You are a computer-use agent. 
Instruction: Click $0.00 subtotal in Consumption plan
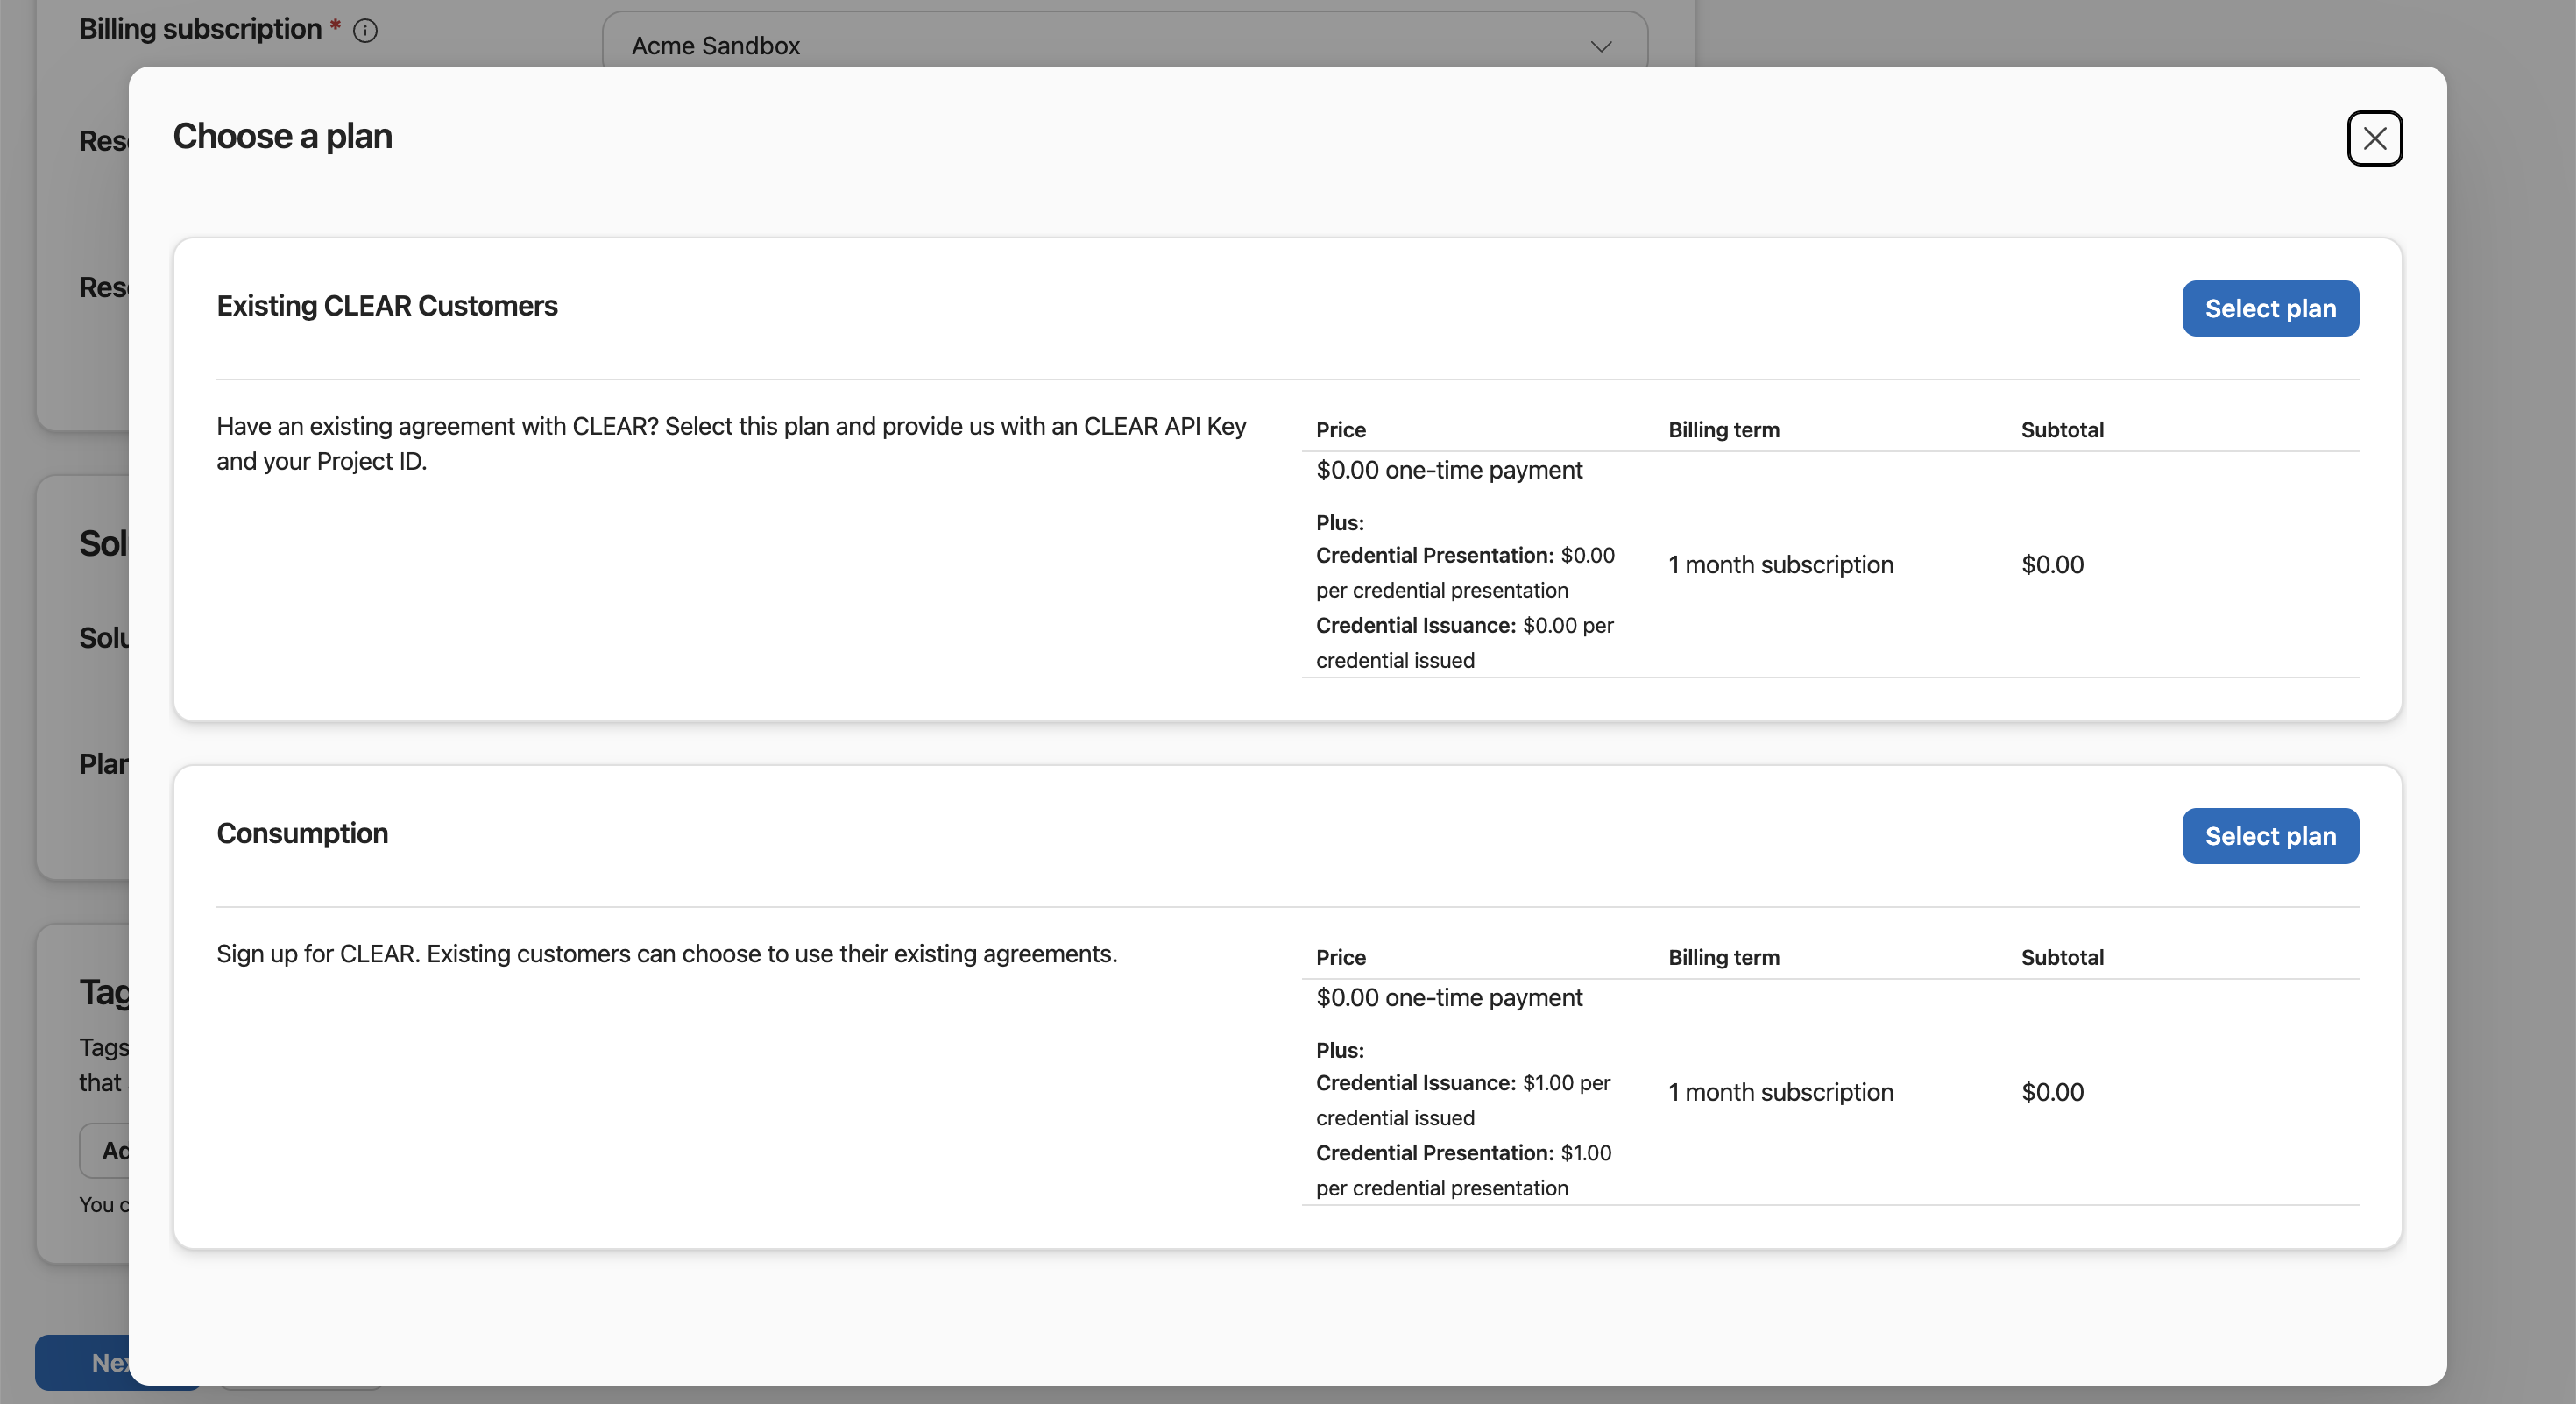coord(2052,1093)
